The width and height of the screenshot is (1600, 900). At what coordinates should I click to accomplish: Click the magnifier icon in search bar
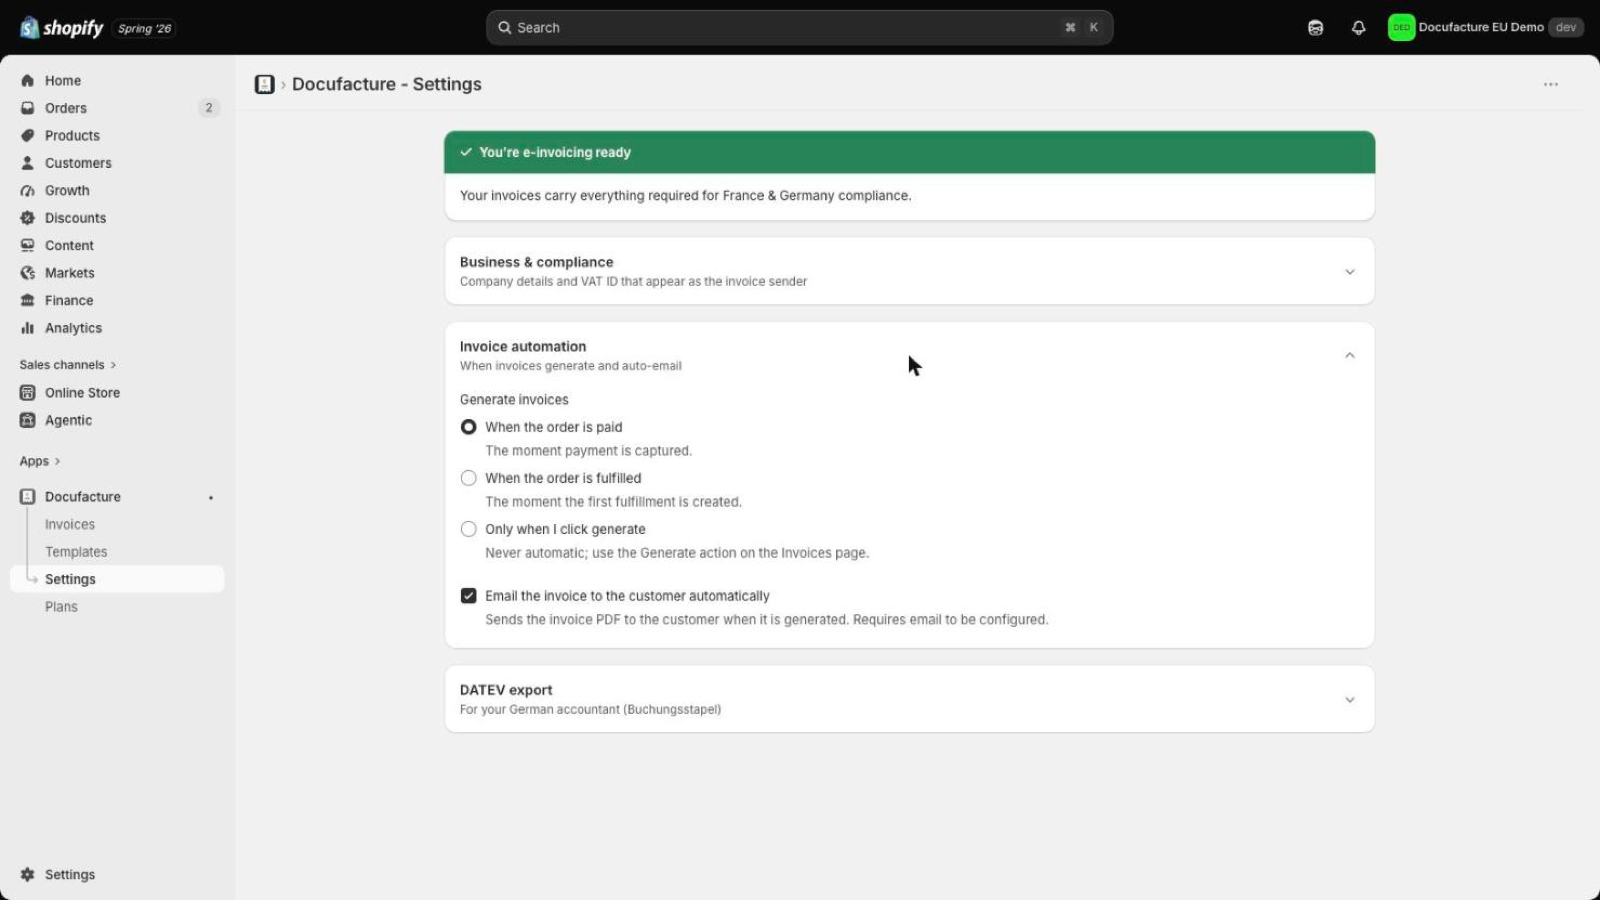point(505,28)
